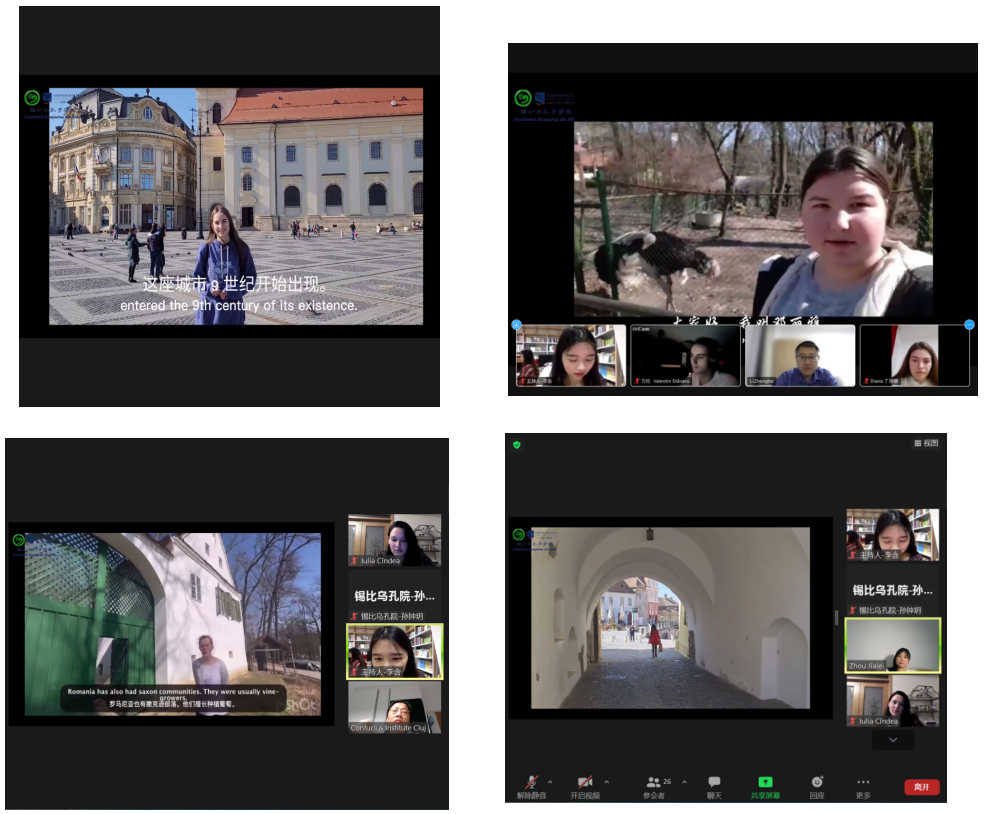Click the unmute microphone icon (解除静音)

pyautogui.click(x=531, y=782)
